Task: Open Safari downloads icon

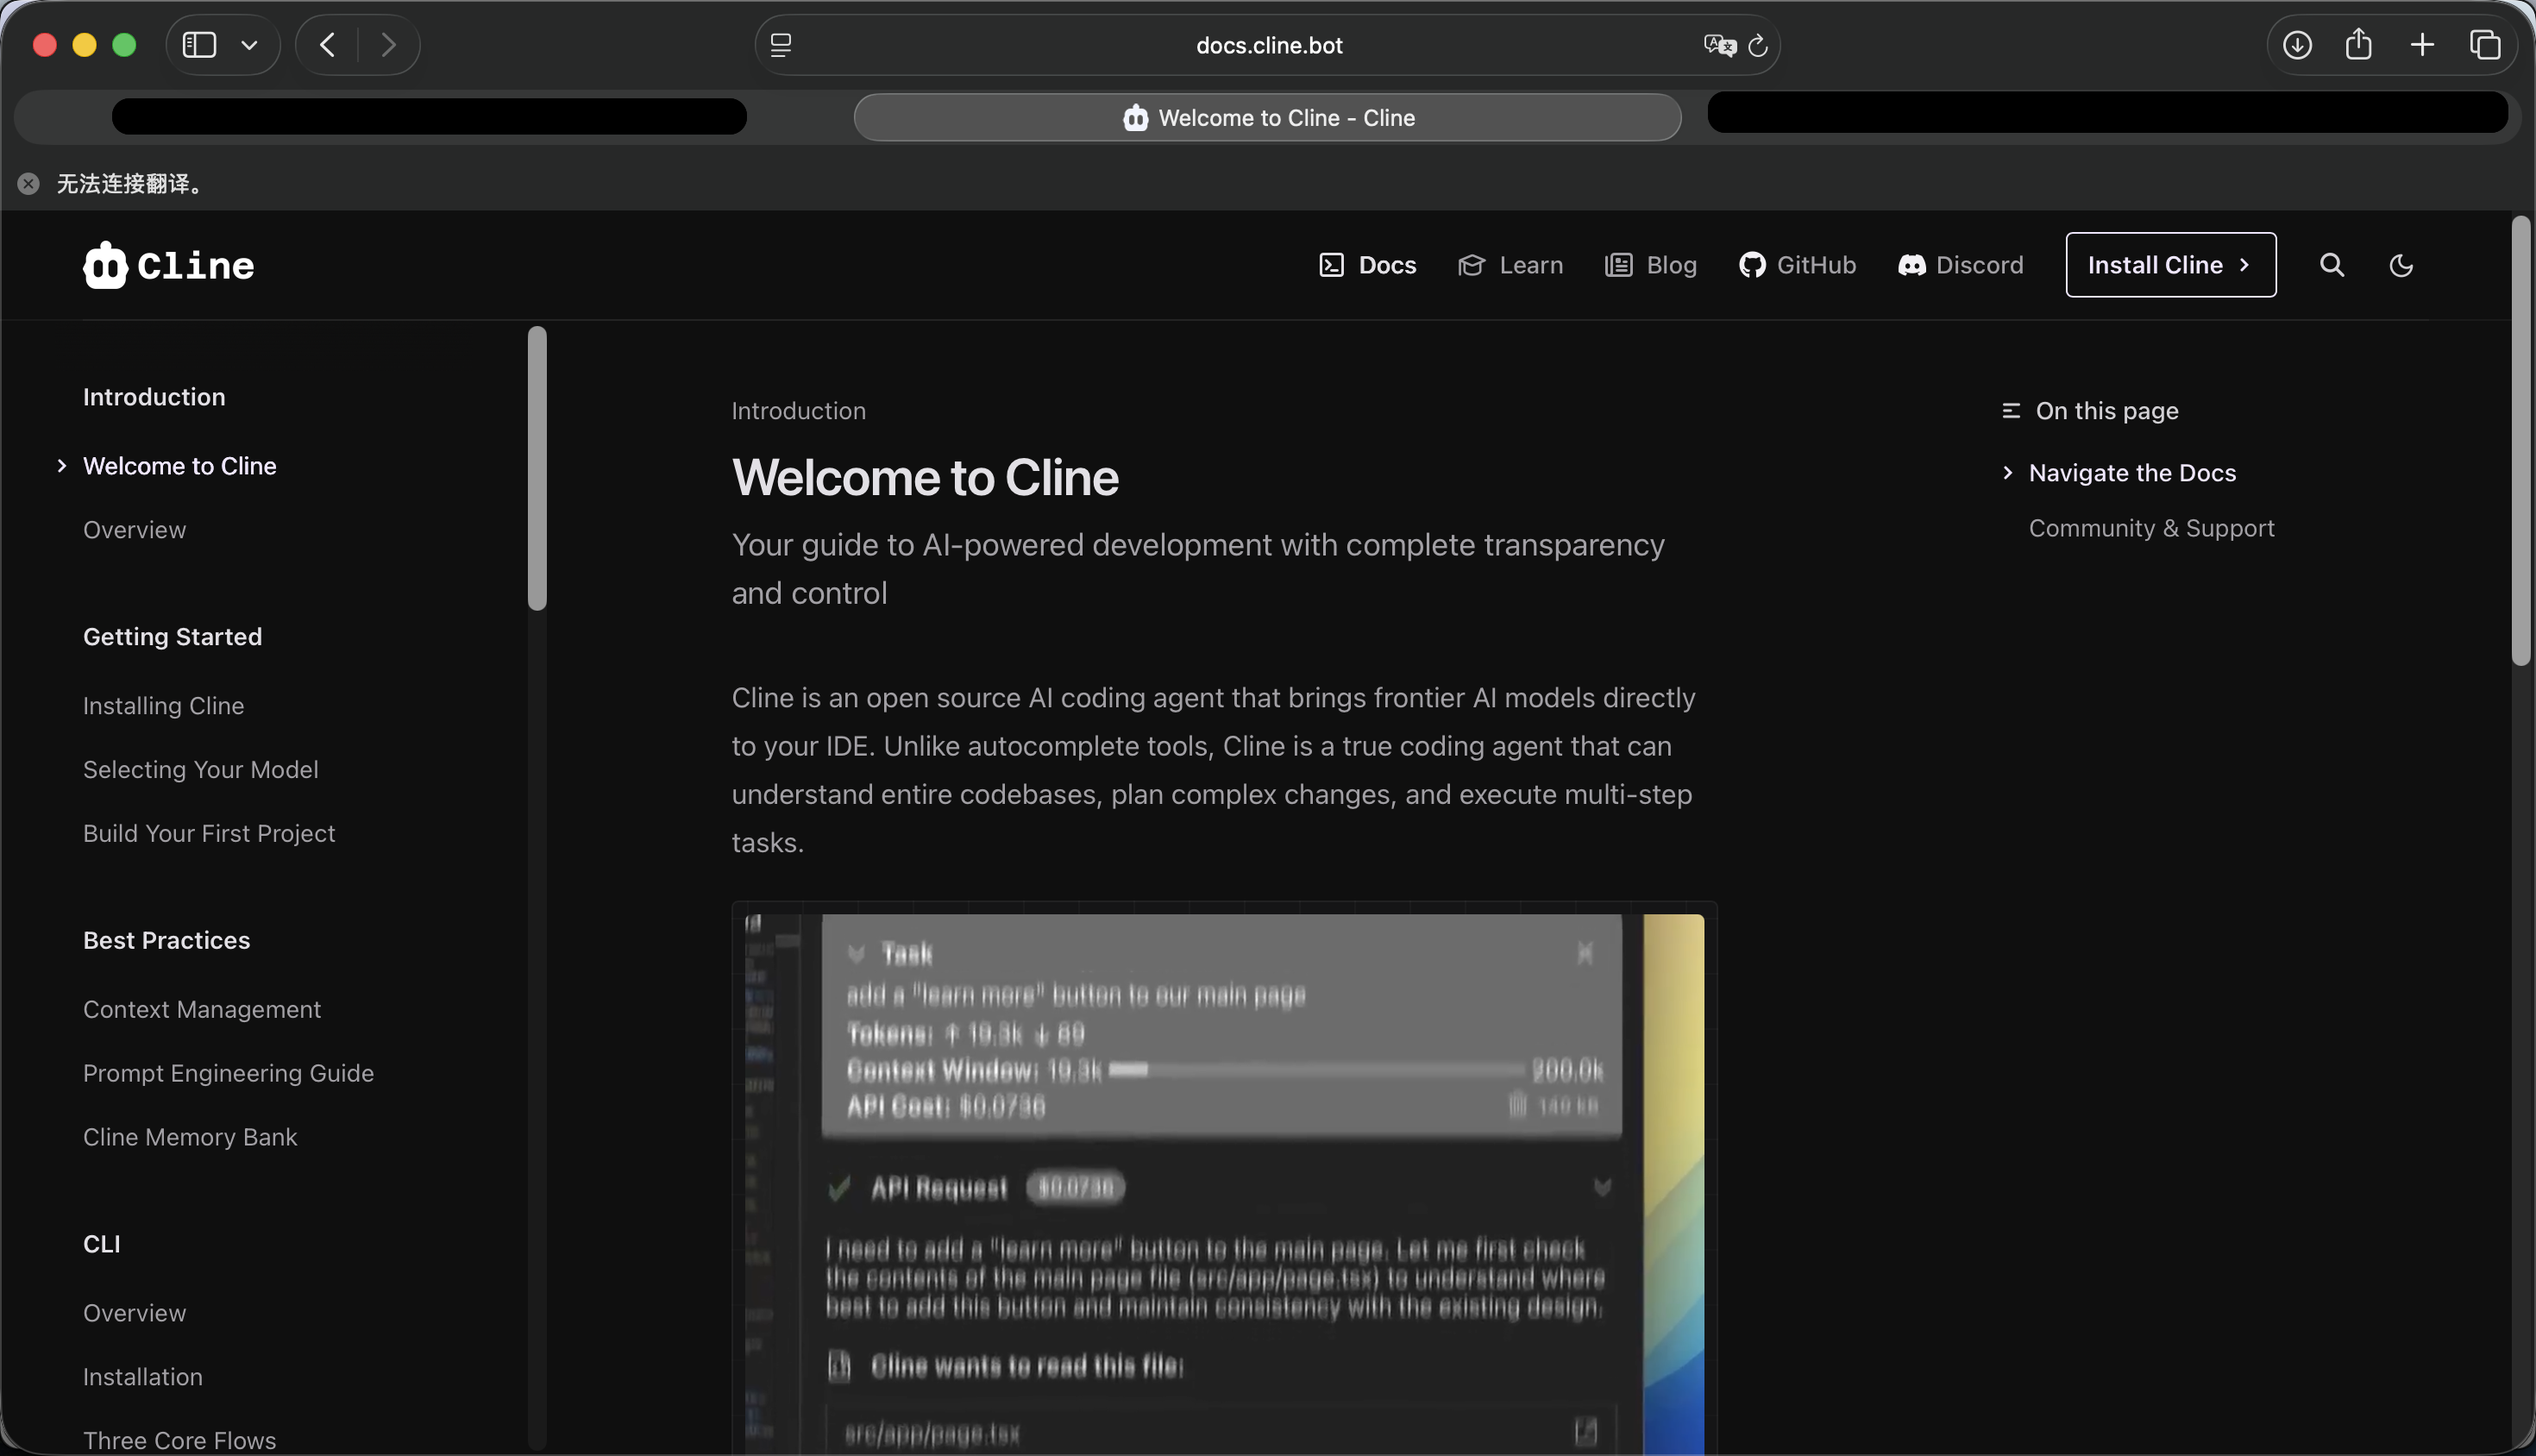Action: (x=2297, y=45)
